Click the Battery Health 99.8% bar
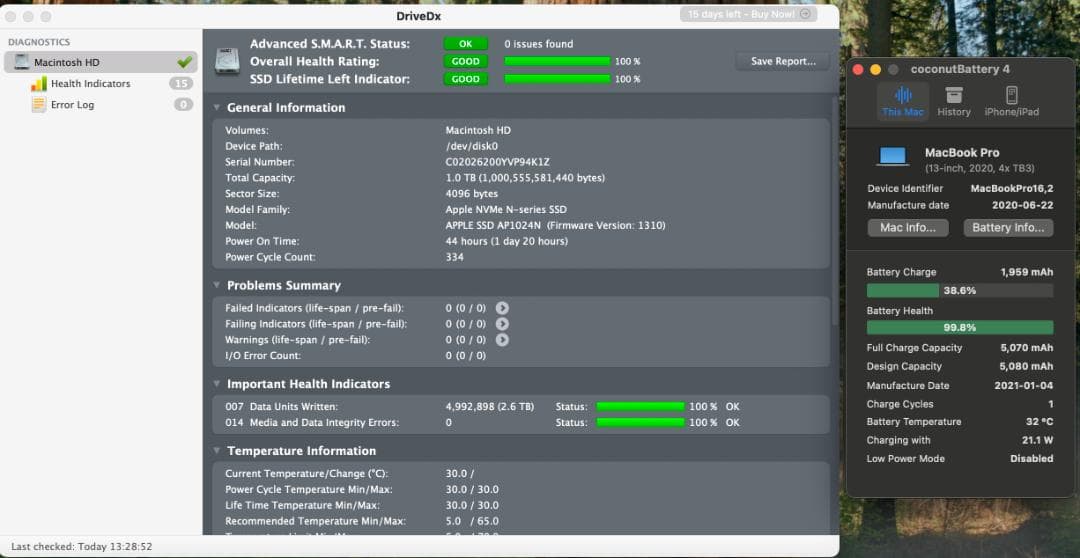Screen dimensions: 1080x558 959,327
